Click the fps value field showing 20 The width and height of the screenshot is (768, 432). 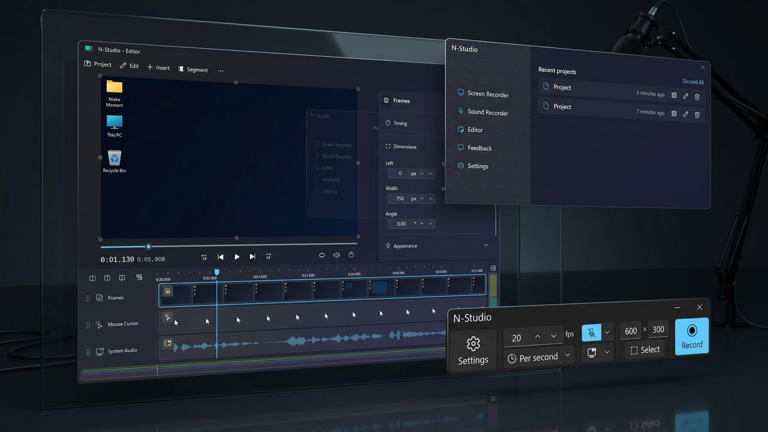[x=517, y=338]
